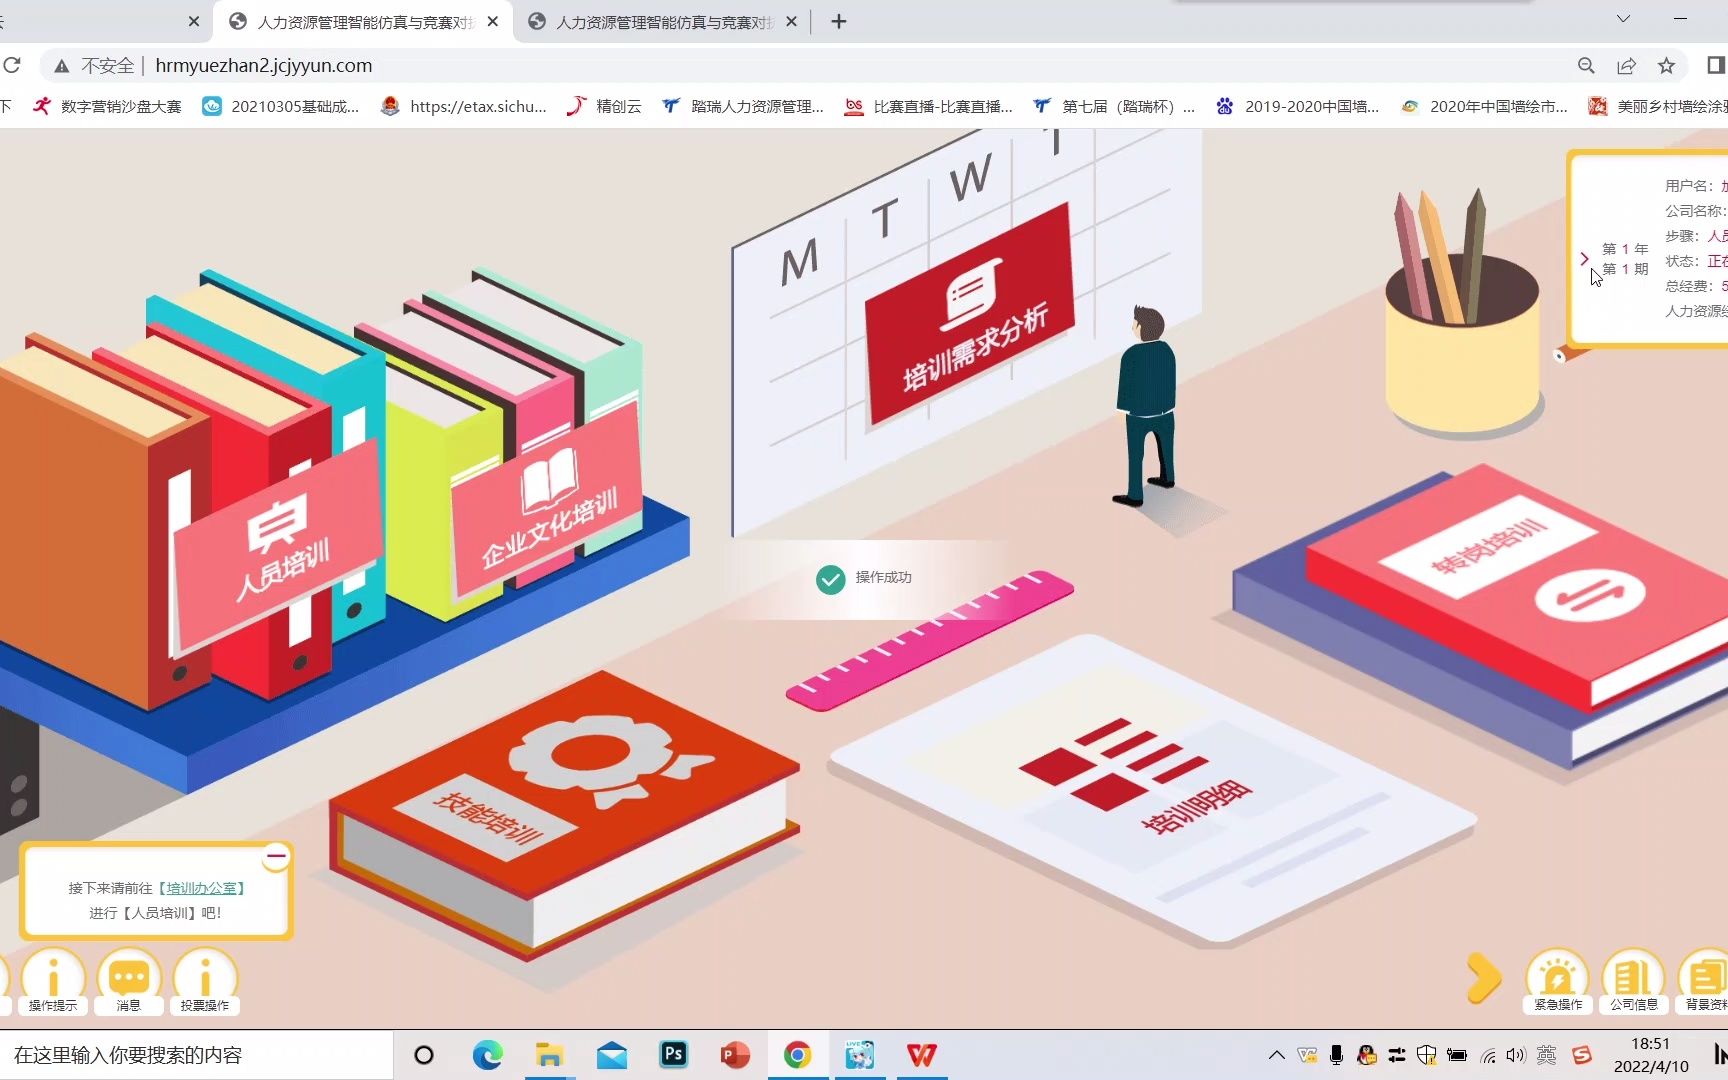The width and height of the screenshot is (1728, 1080).
Task: Share this page via the share icon
Action: coord(1626,66)
